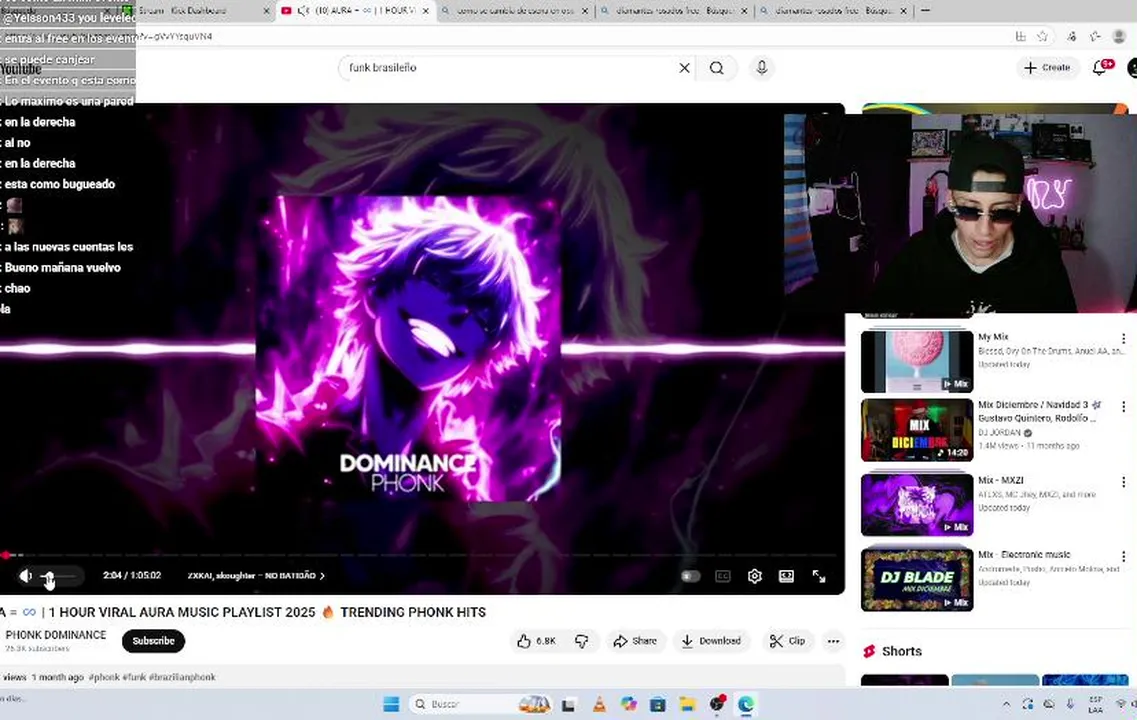1137x720 pixels.
Task: Open the PHONK DOMINANCE channel page
Action: [x=56, y=635]
